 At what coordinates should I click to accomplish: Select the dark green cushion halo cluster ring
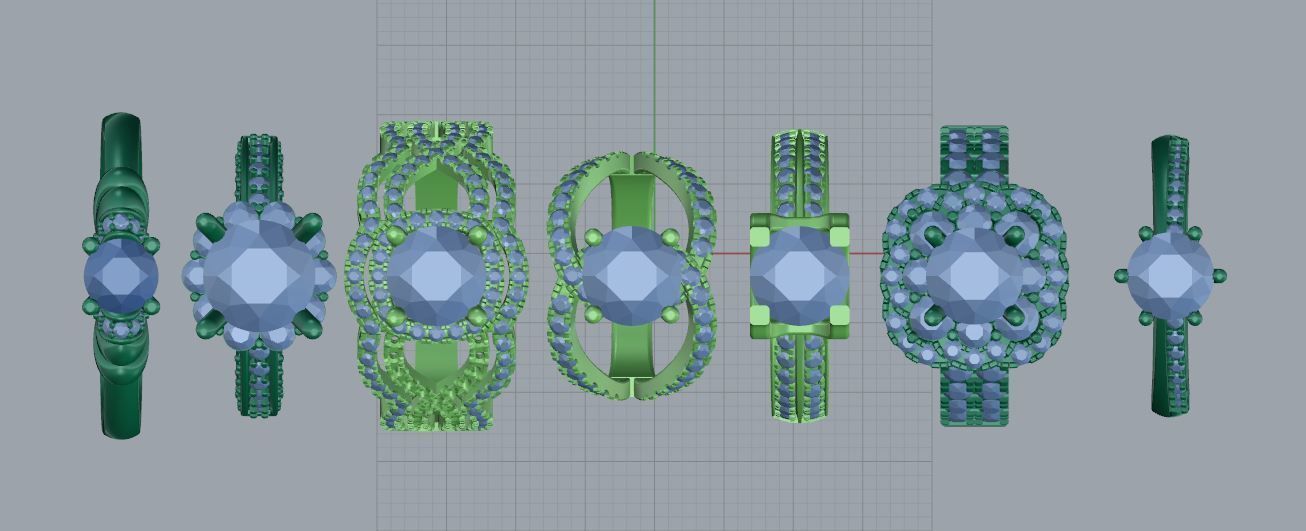(973, 276)
